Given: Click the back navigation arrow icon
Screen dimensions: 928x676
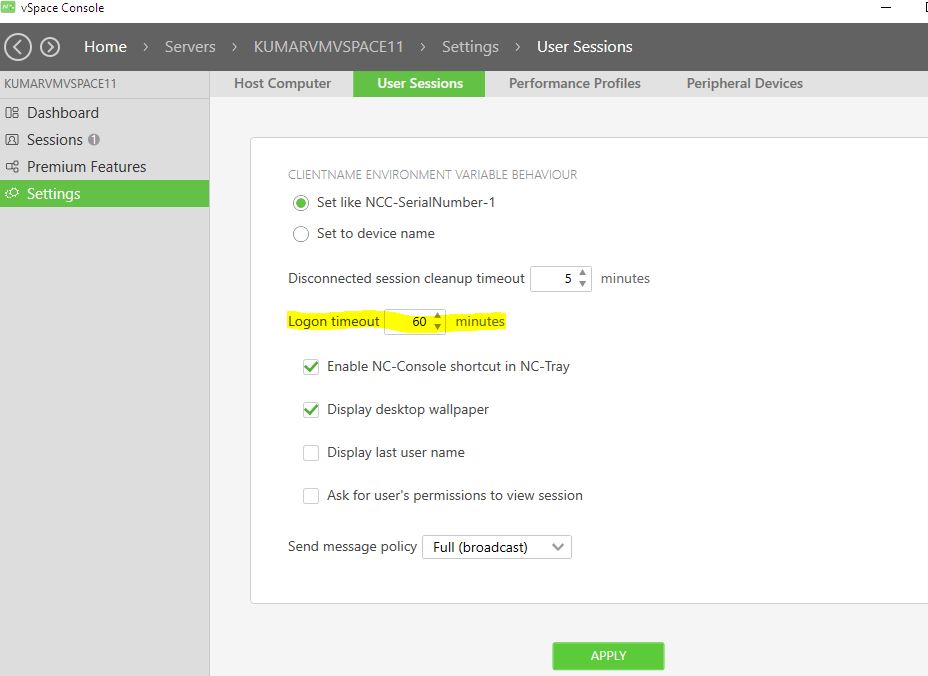Looking at the screenshot, I should tap(18, 47).
